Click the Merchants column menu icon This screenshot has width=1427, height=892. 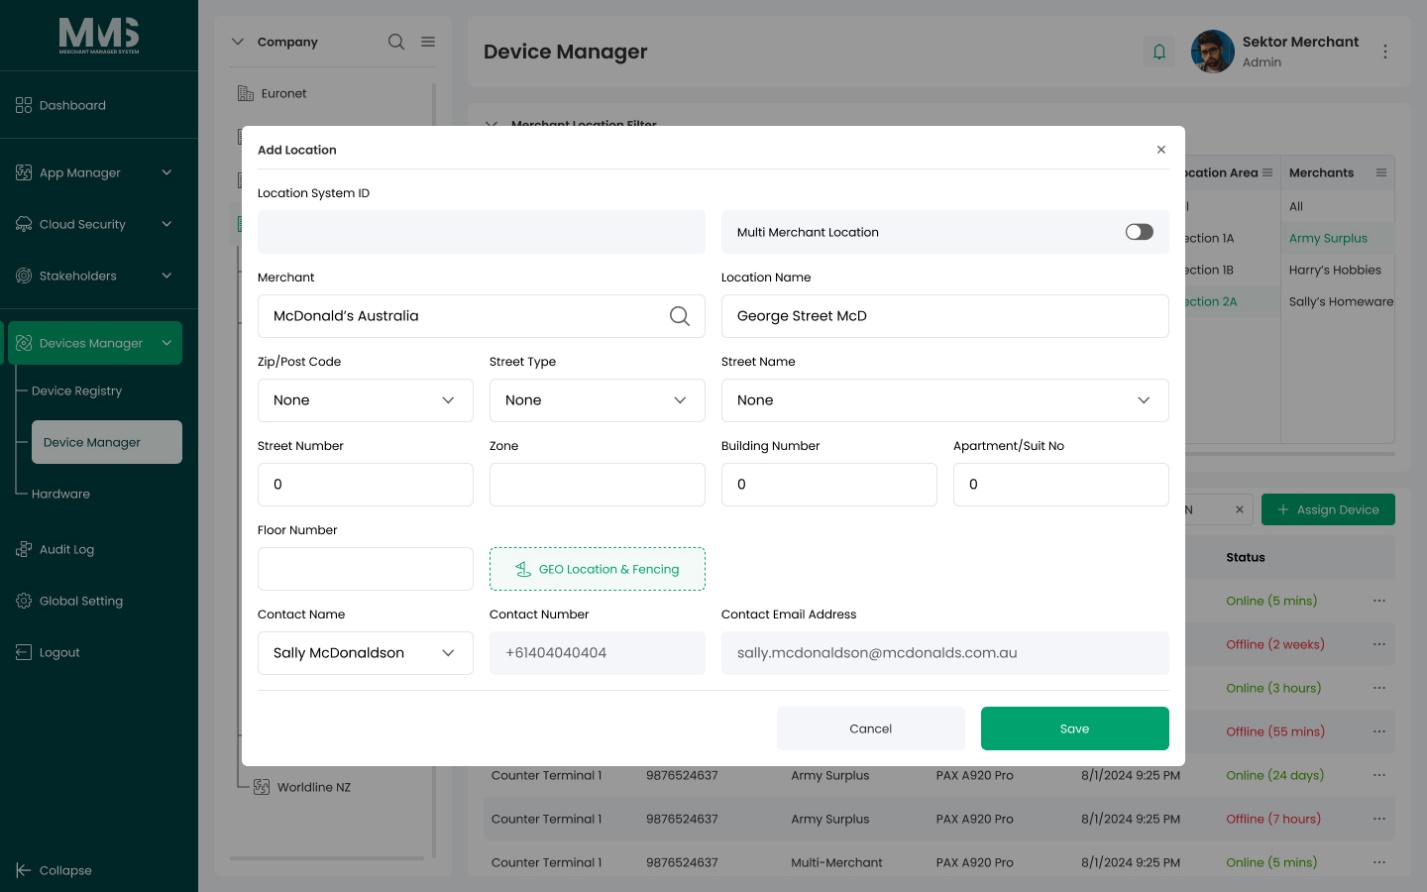click(x=1381, y=173)
